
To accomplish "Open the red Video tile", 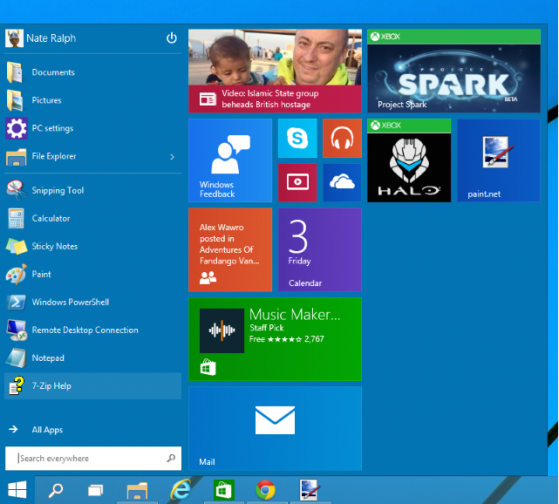I will pos(297,182).
